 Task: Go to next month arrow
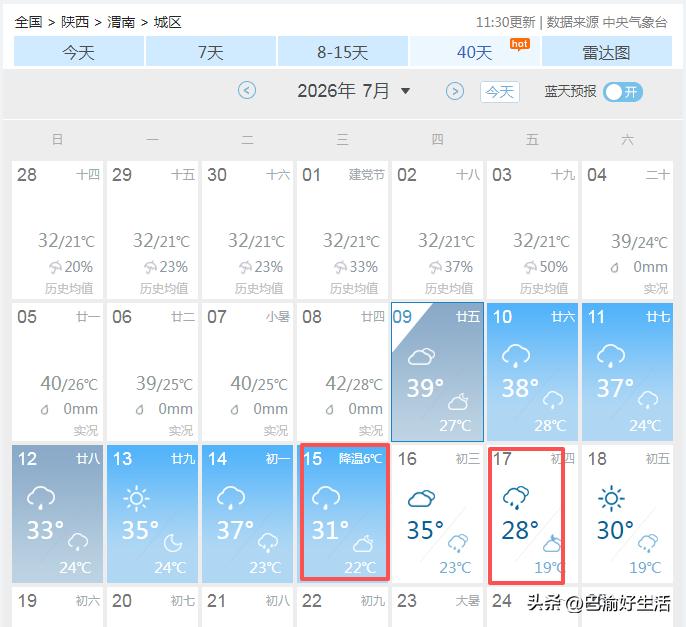pos(455,91)
